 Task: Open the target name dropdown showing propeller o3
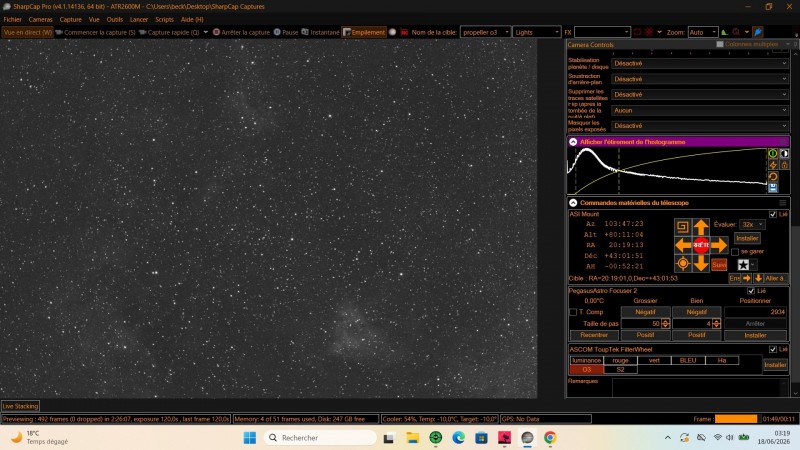[x=485, y=32]
